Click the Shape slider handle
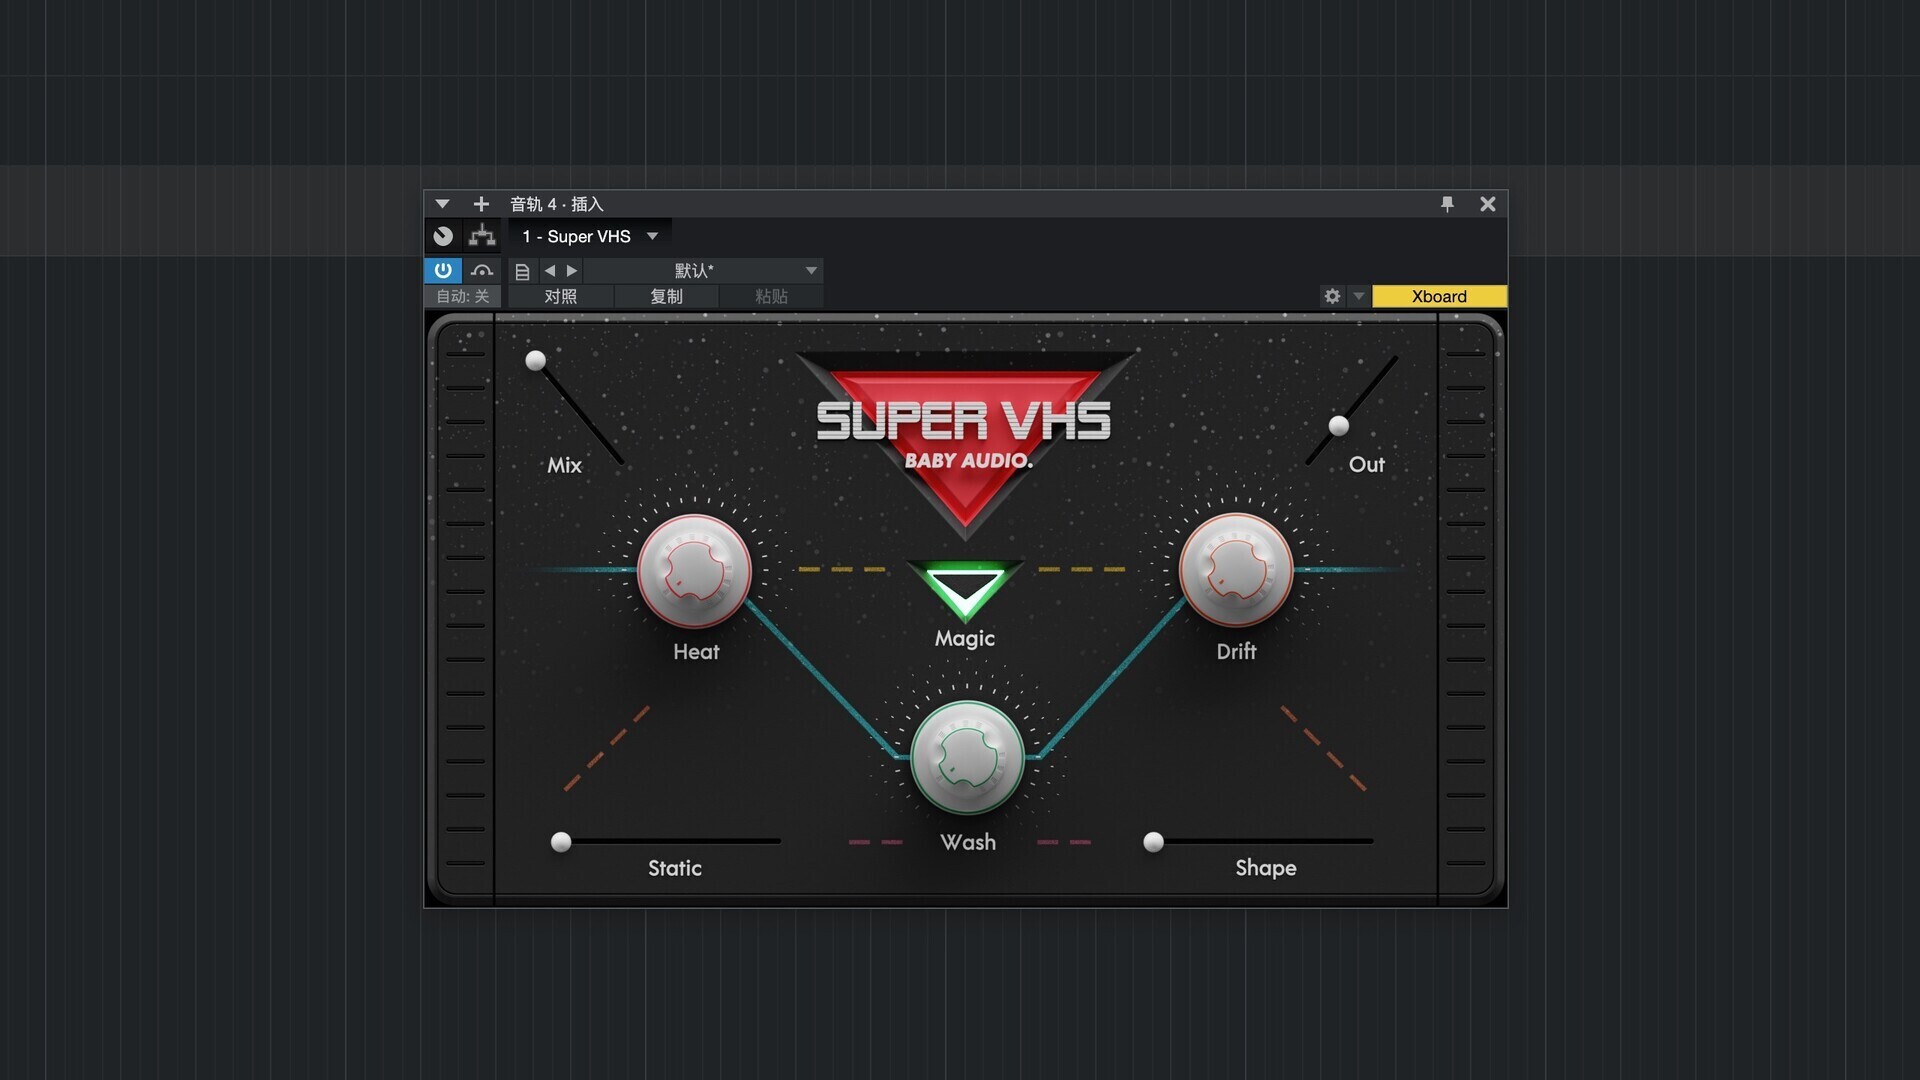This screenshot has width=1920, height=1080. [x=1153, y=842]
